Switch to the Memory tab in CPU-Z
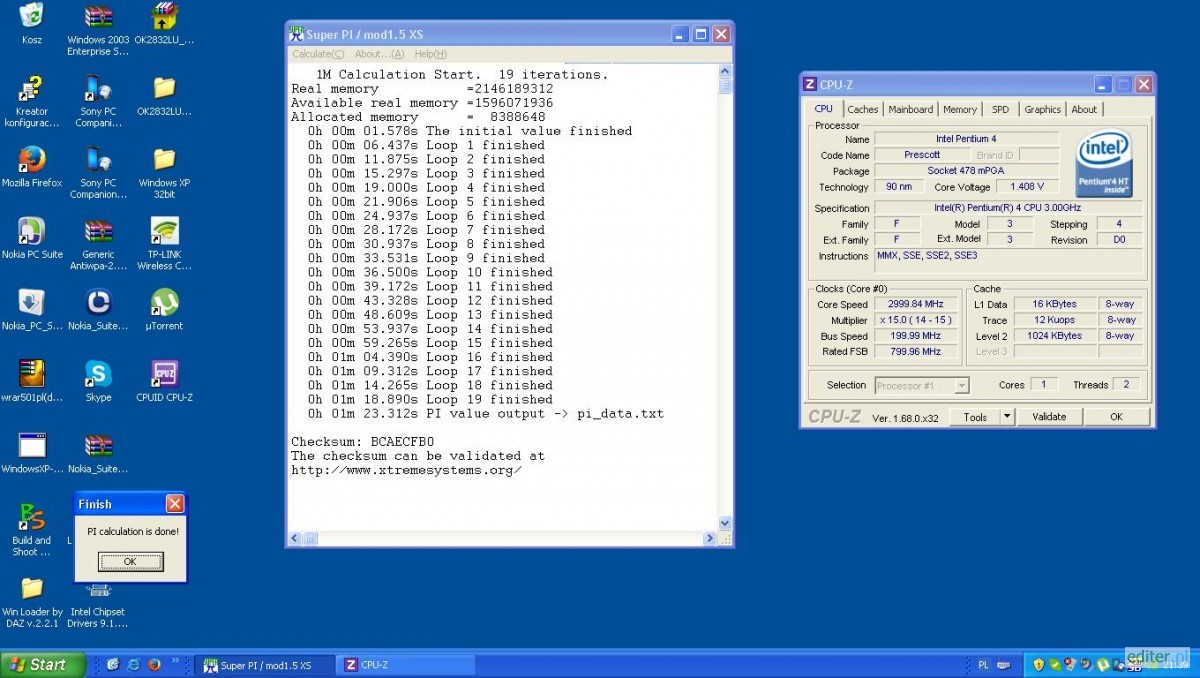Screen dimensions: 1200x678 click(960, 110)
